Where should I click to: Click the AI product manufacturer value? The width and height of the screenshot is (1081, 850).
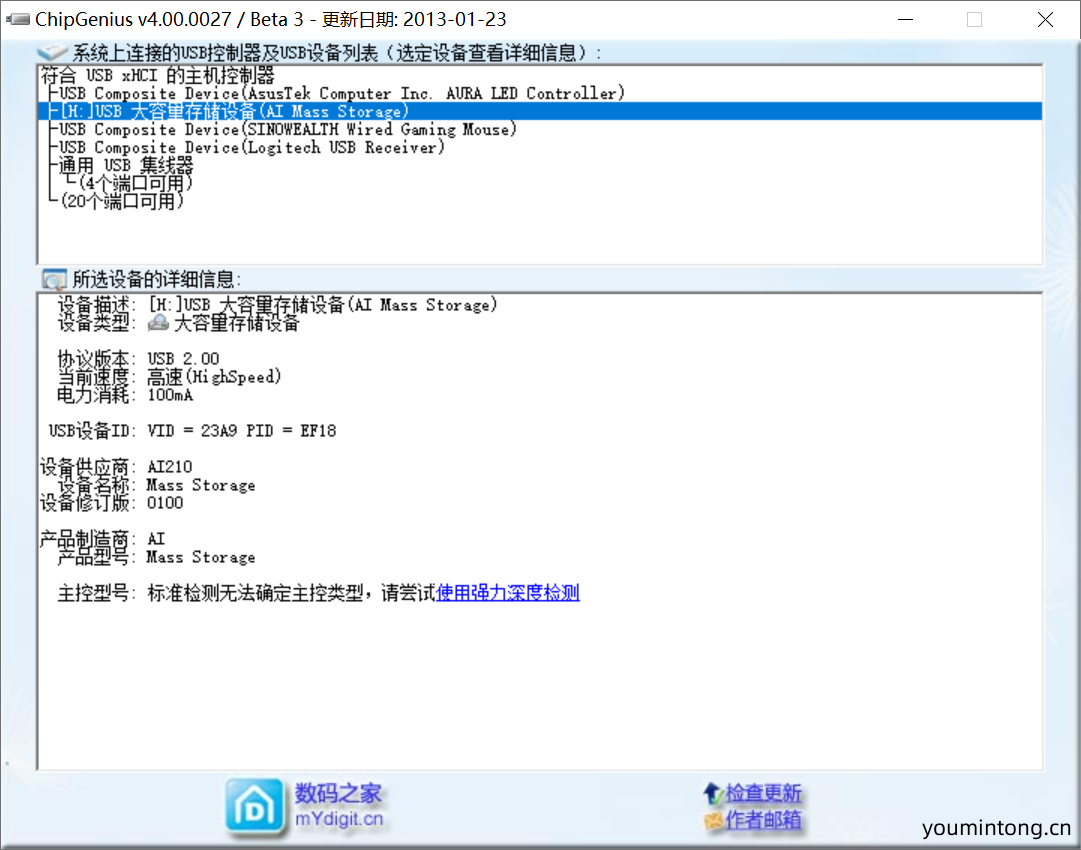pyautogui.click(x=156, y=538)
